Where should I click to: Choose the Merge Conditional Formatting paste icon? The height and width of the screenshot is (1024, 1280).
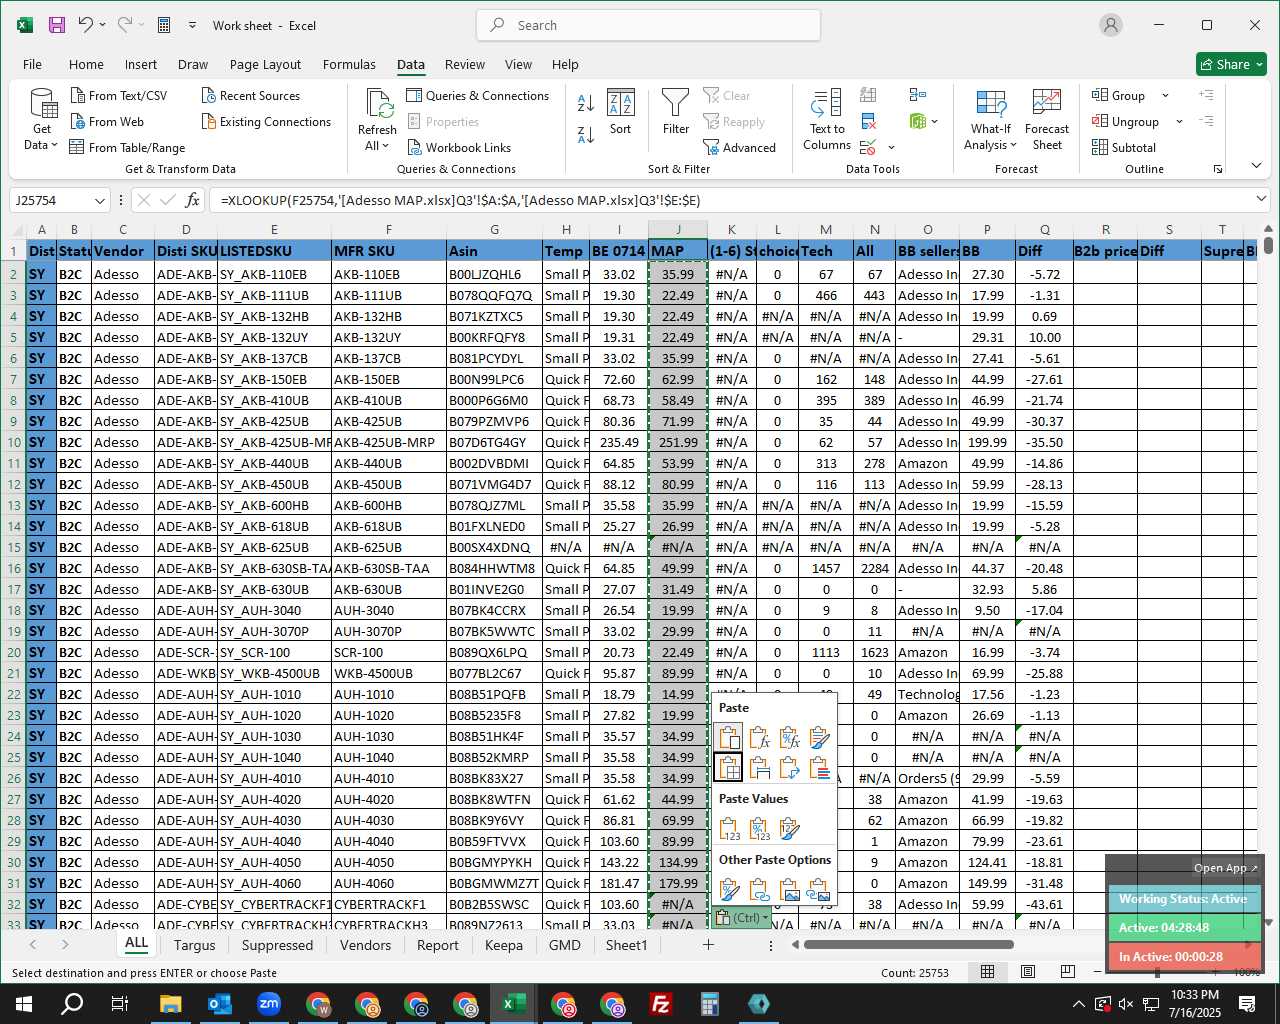pyautogui.click(x=819, y=768)
